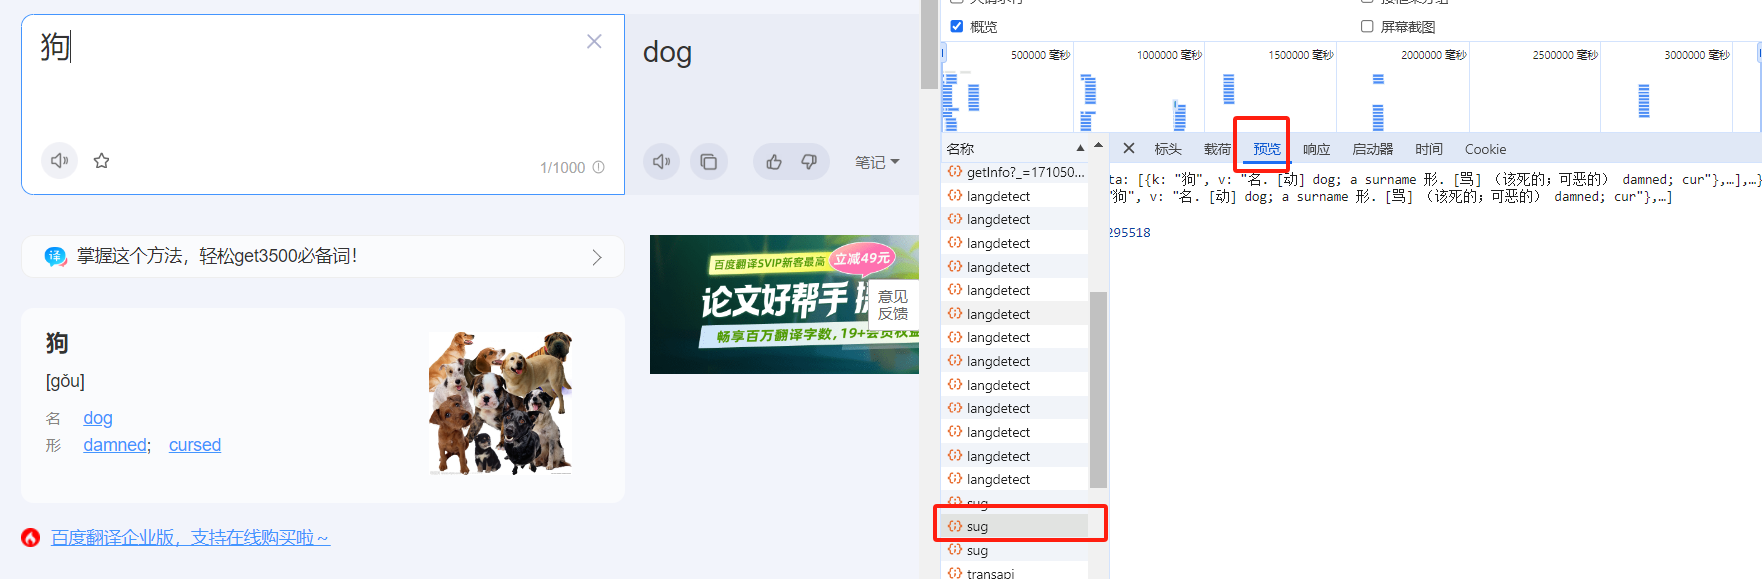Switch to the 响应 tab
This screenshot has height=579, width=1762.
click(x=1316, y=149)
